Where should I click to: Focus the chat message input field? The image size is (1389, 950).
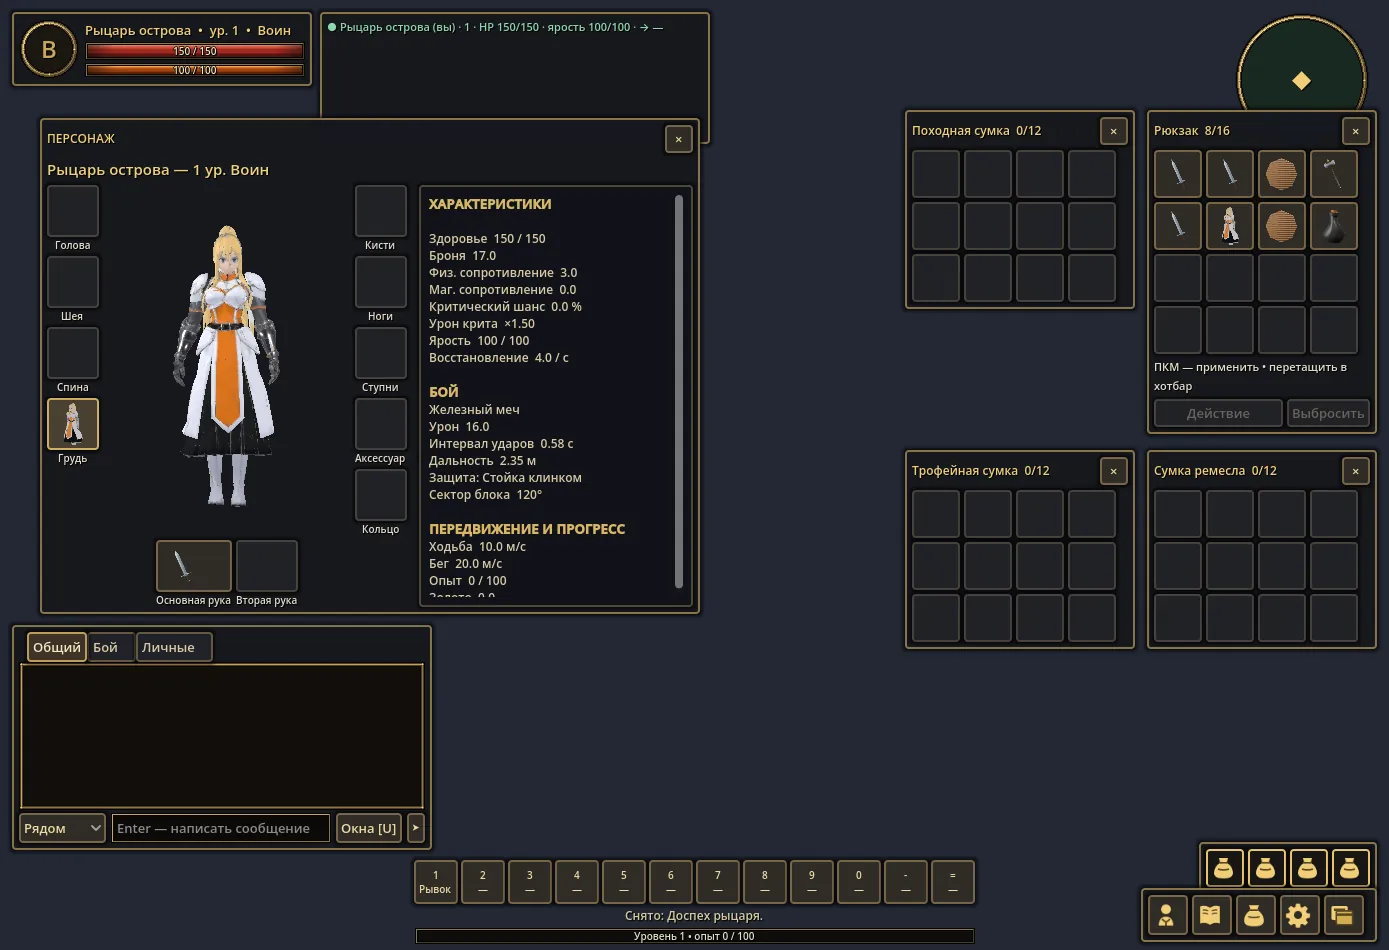coord(221,828)
